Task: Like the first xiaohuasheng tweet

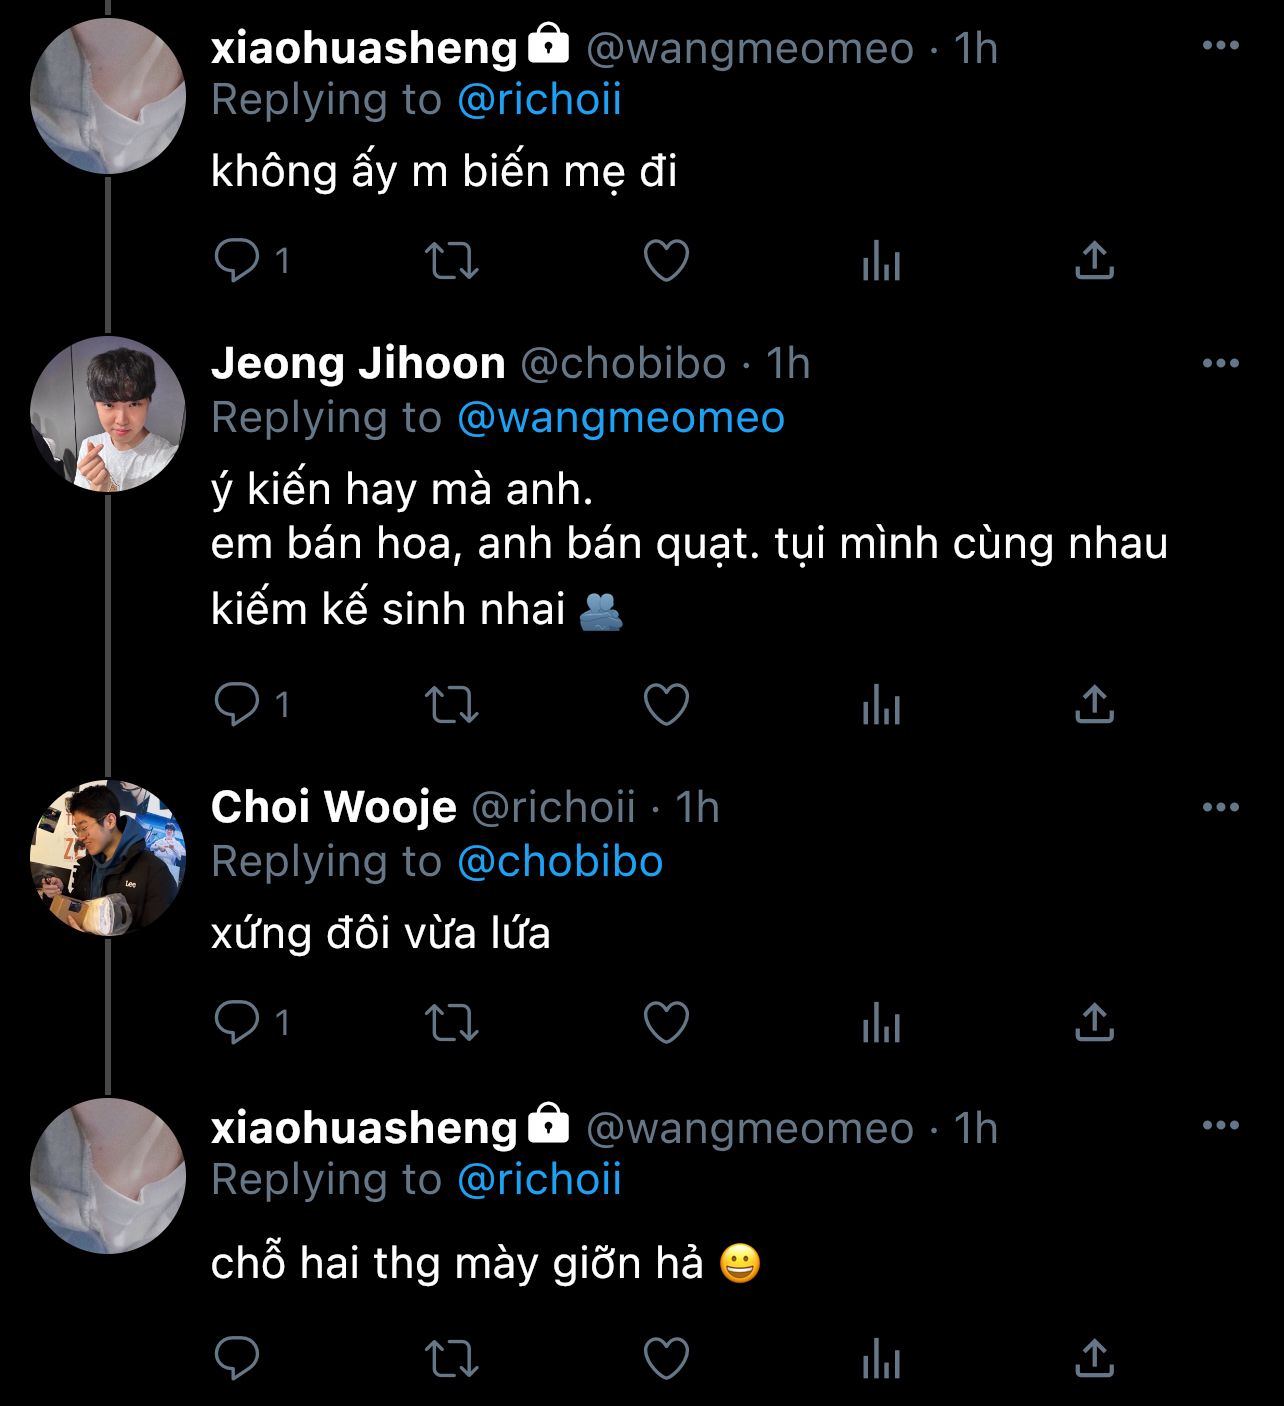Action: pyautogui.click(x=666, y=261)
